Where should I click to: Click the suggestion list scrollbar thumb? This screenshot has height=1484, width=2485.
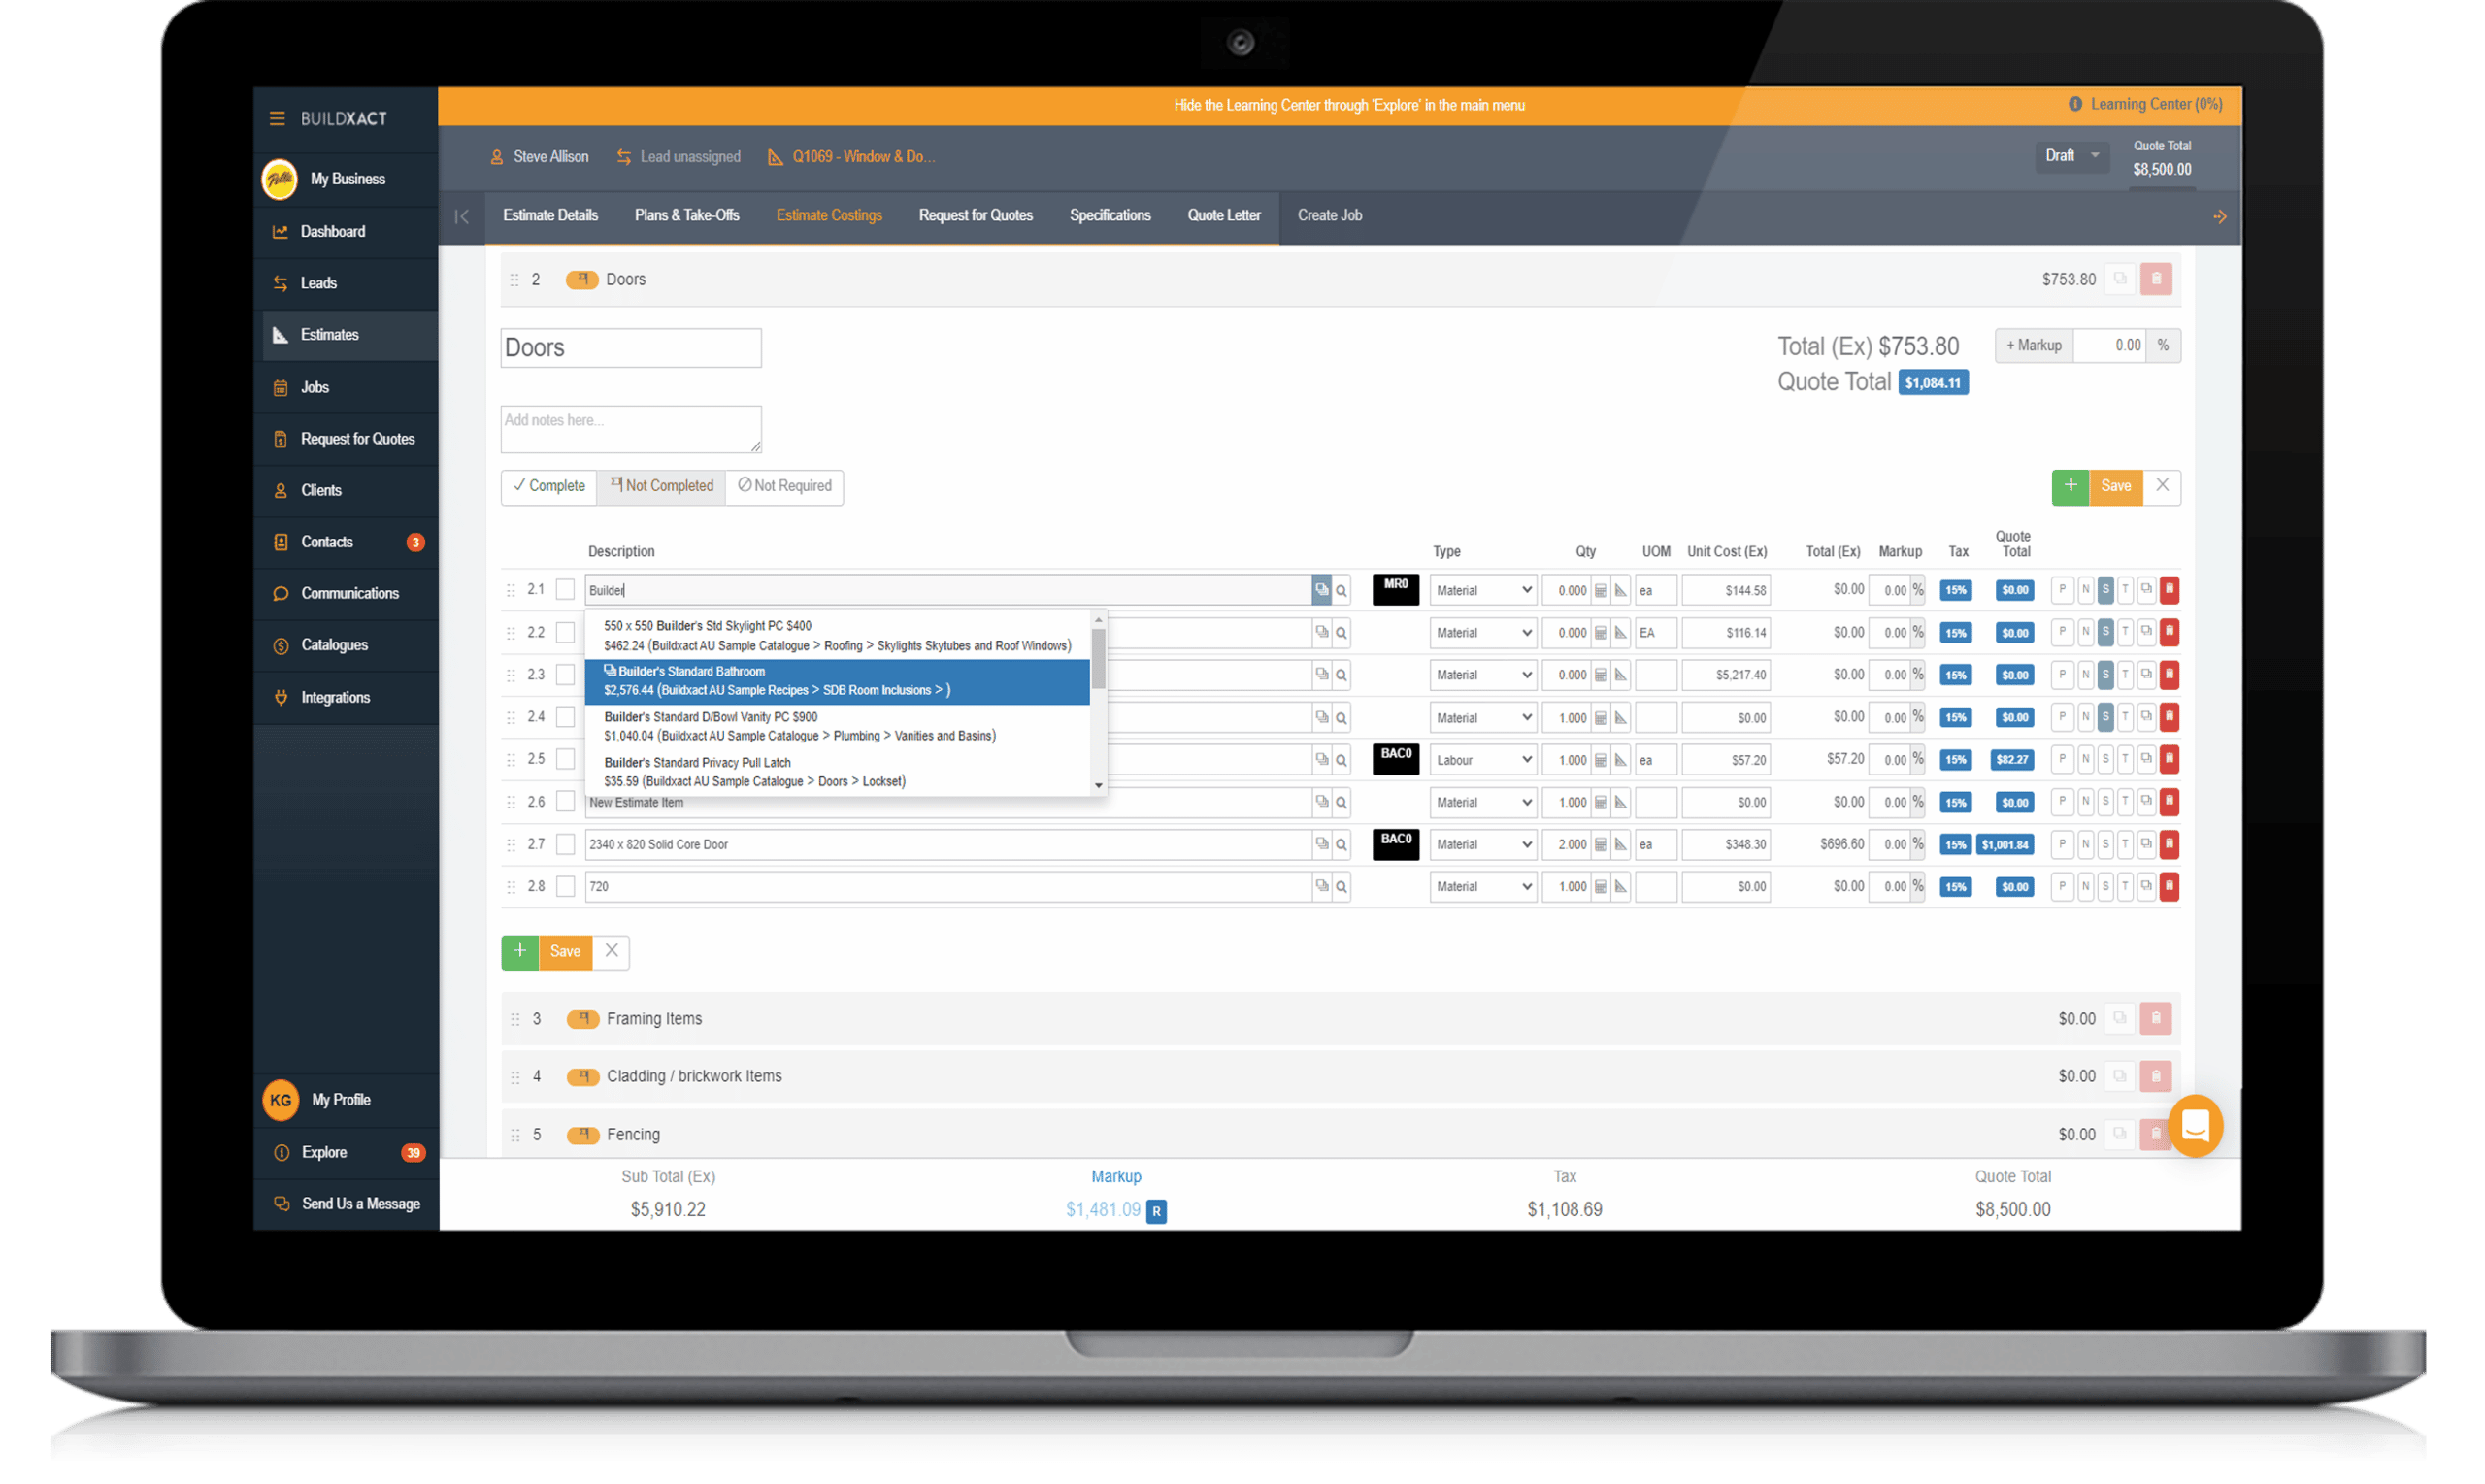click(1098, 658)
